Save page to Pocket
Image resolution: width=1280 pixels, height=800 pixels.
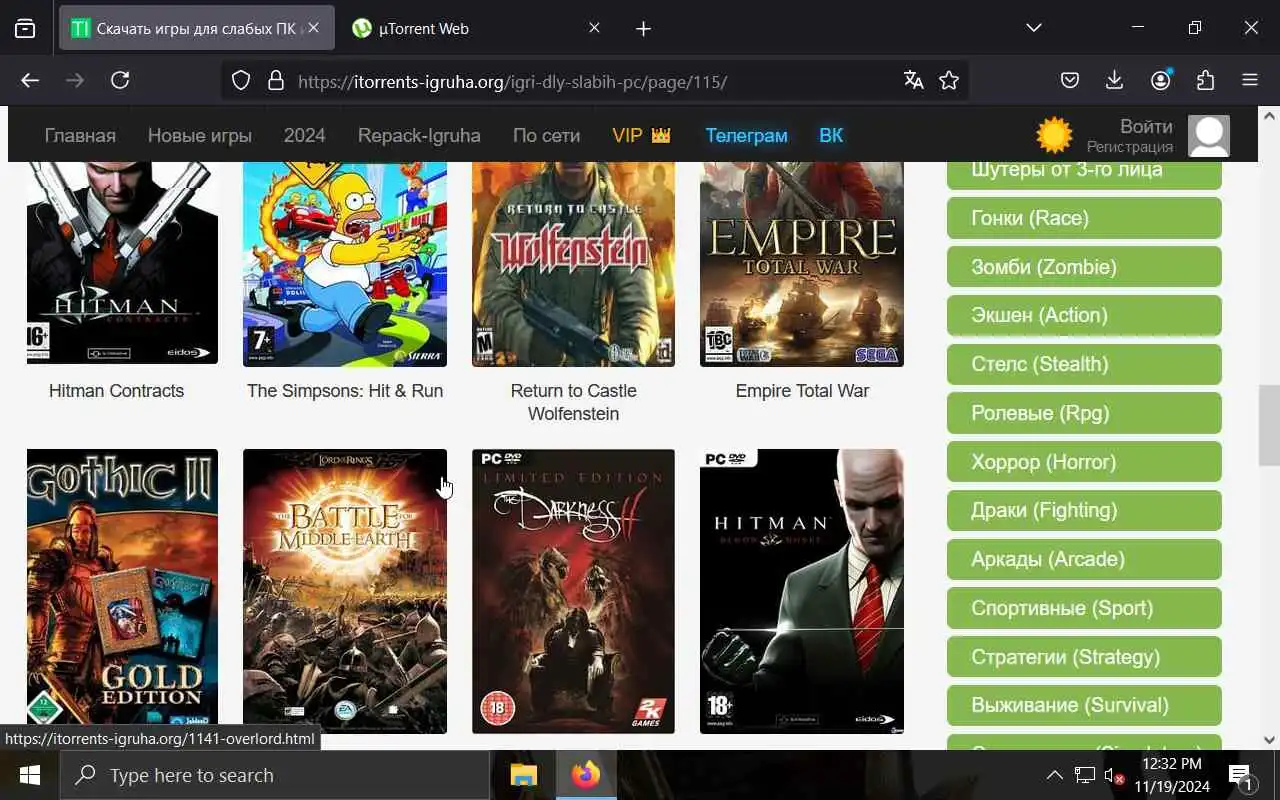point(1069,81)
